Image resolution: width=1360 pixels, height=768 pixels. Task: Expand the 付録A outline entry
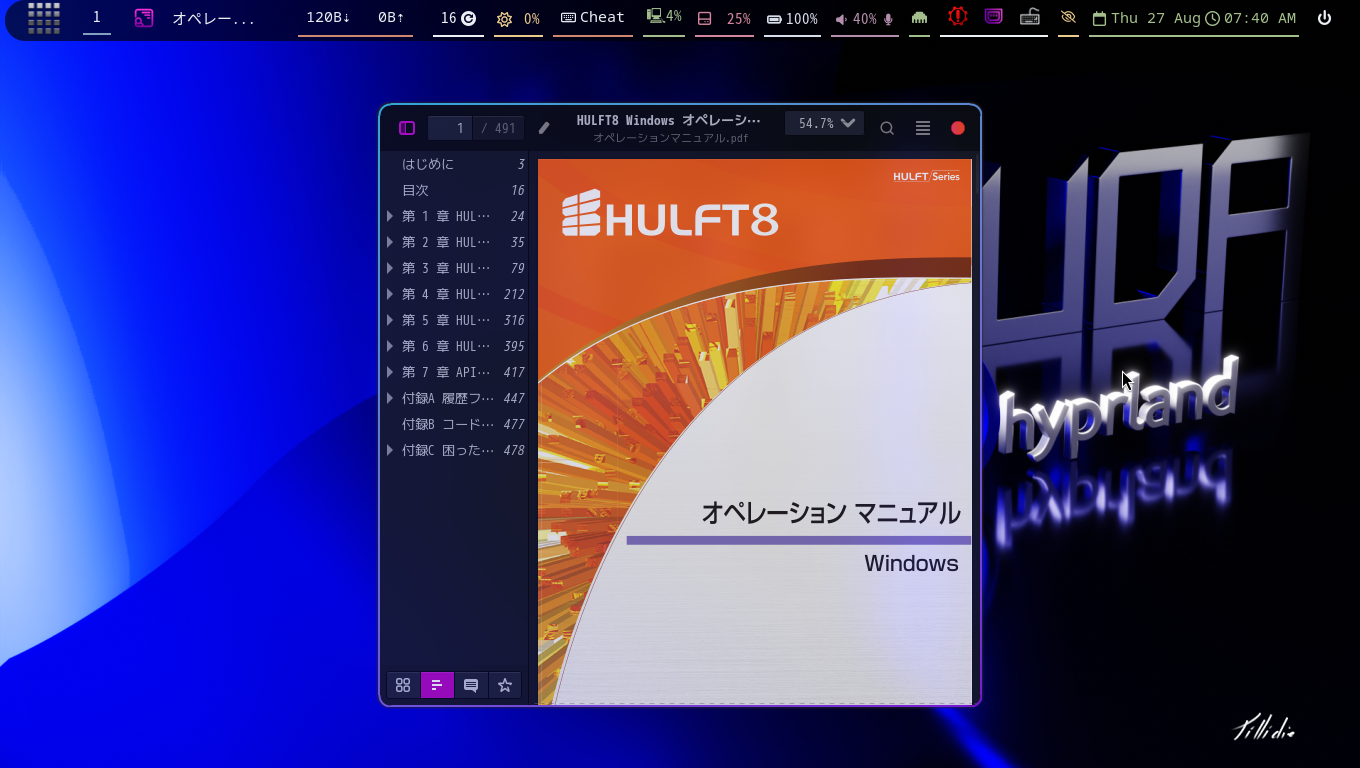coord(390,398)
